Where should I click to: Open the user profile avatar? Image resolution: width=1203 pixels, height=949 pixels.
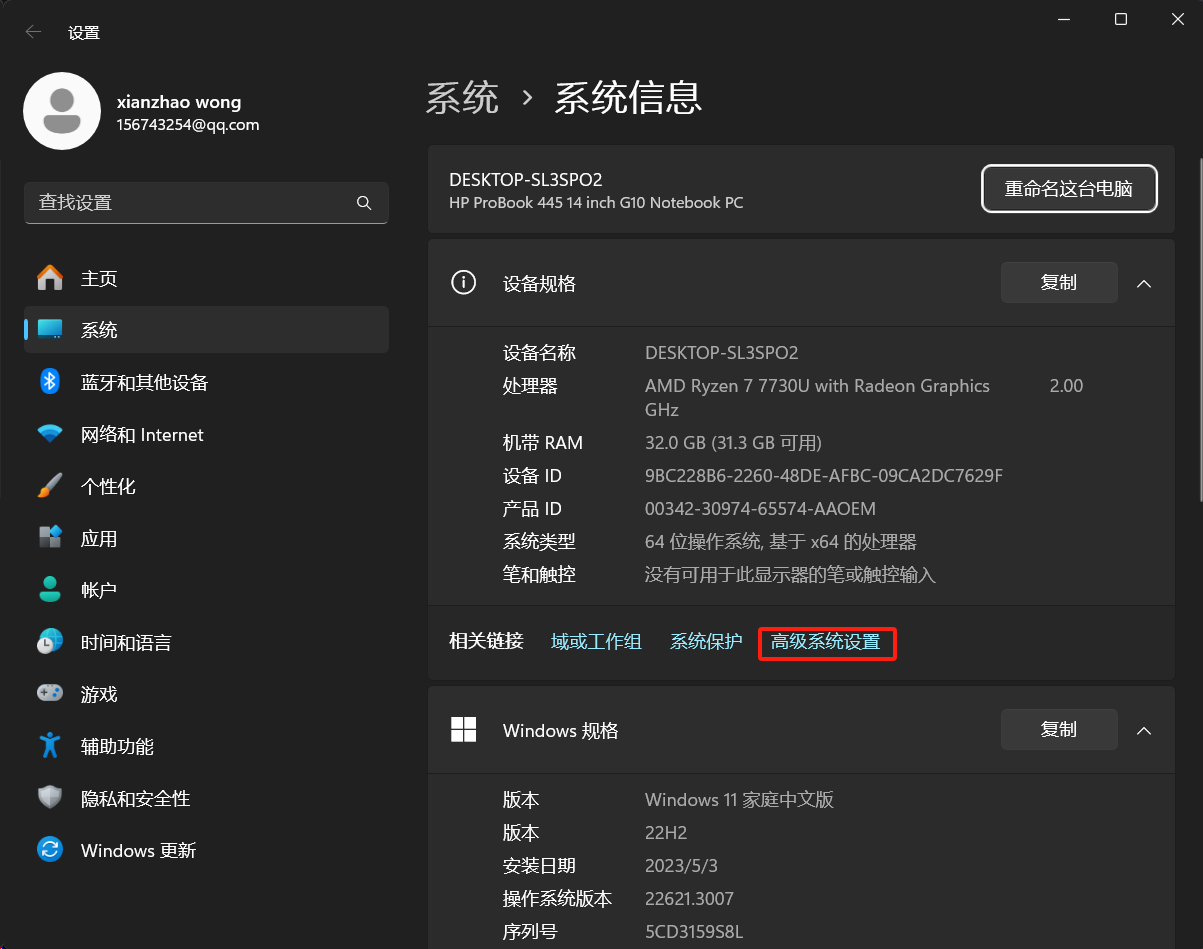[62, 111]
